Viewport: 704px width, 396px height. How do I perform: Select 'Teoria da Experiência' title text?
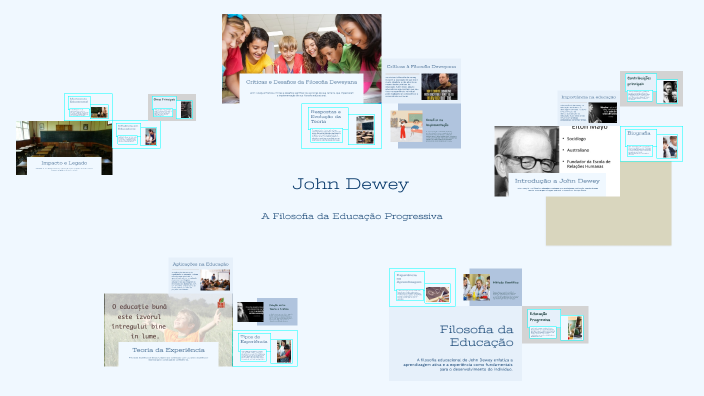(168, 350)
